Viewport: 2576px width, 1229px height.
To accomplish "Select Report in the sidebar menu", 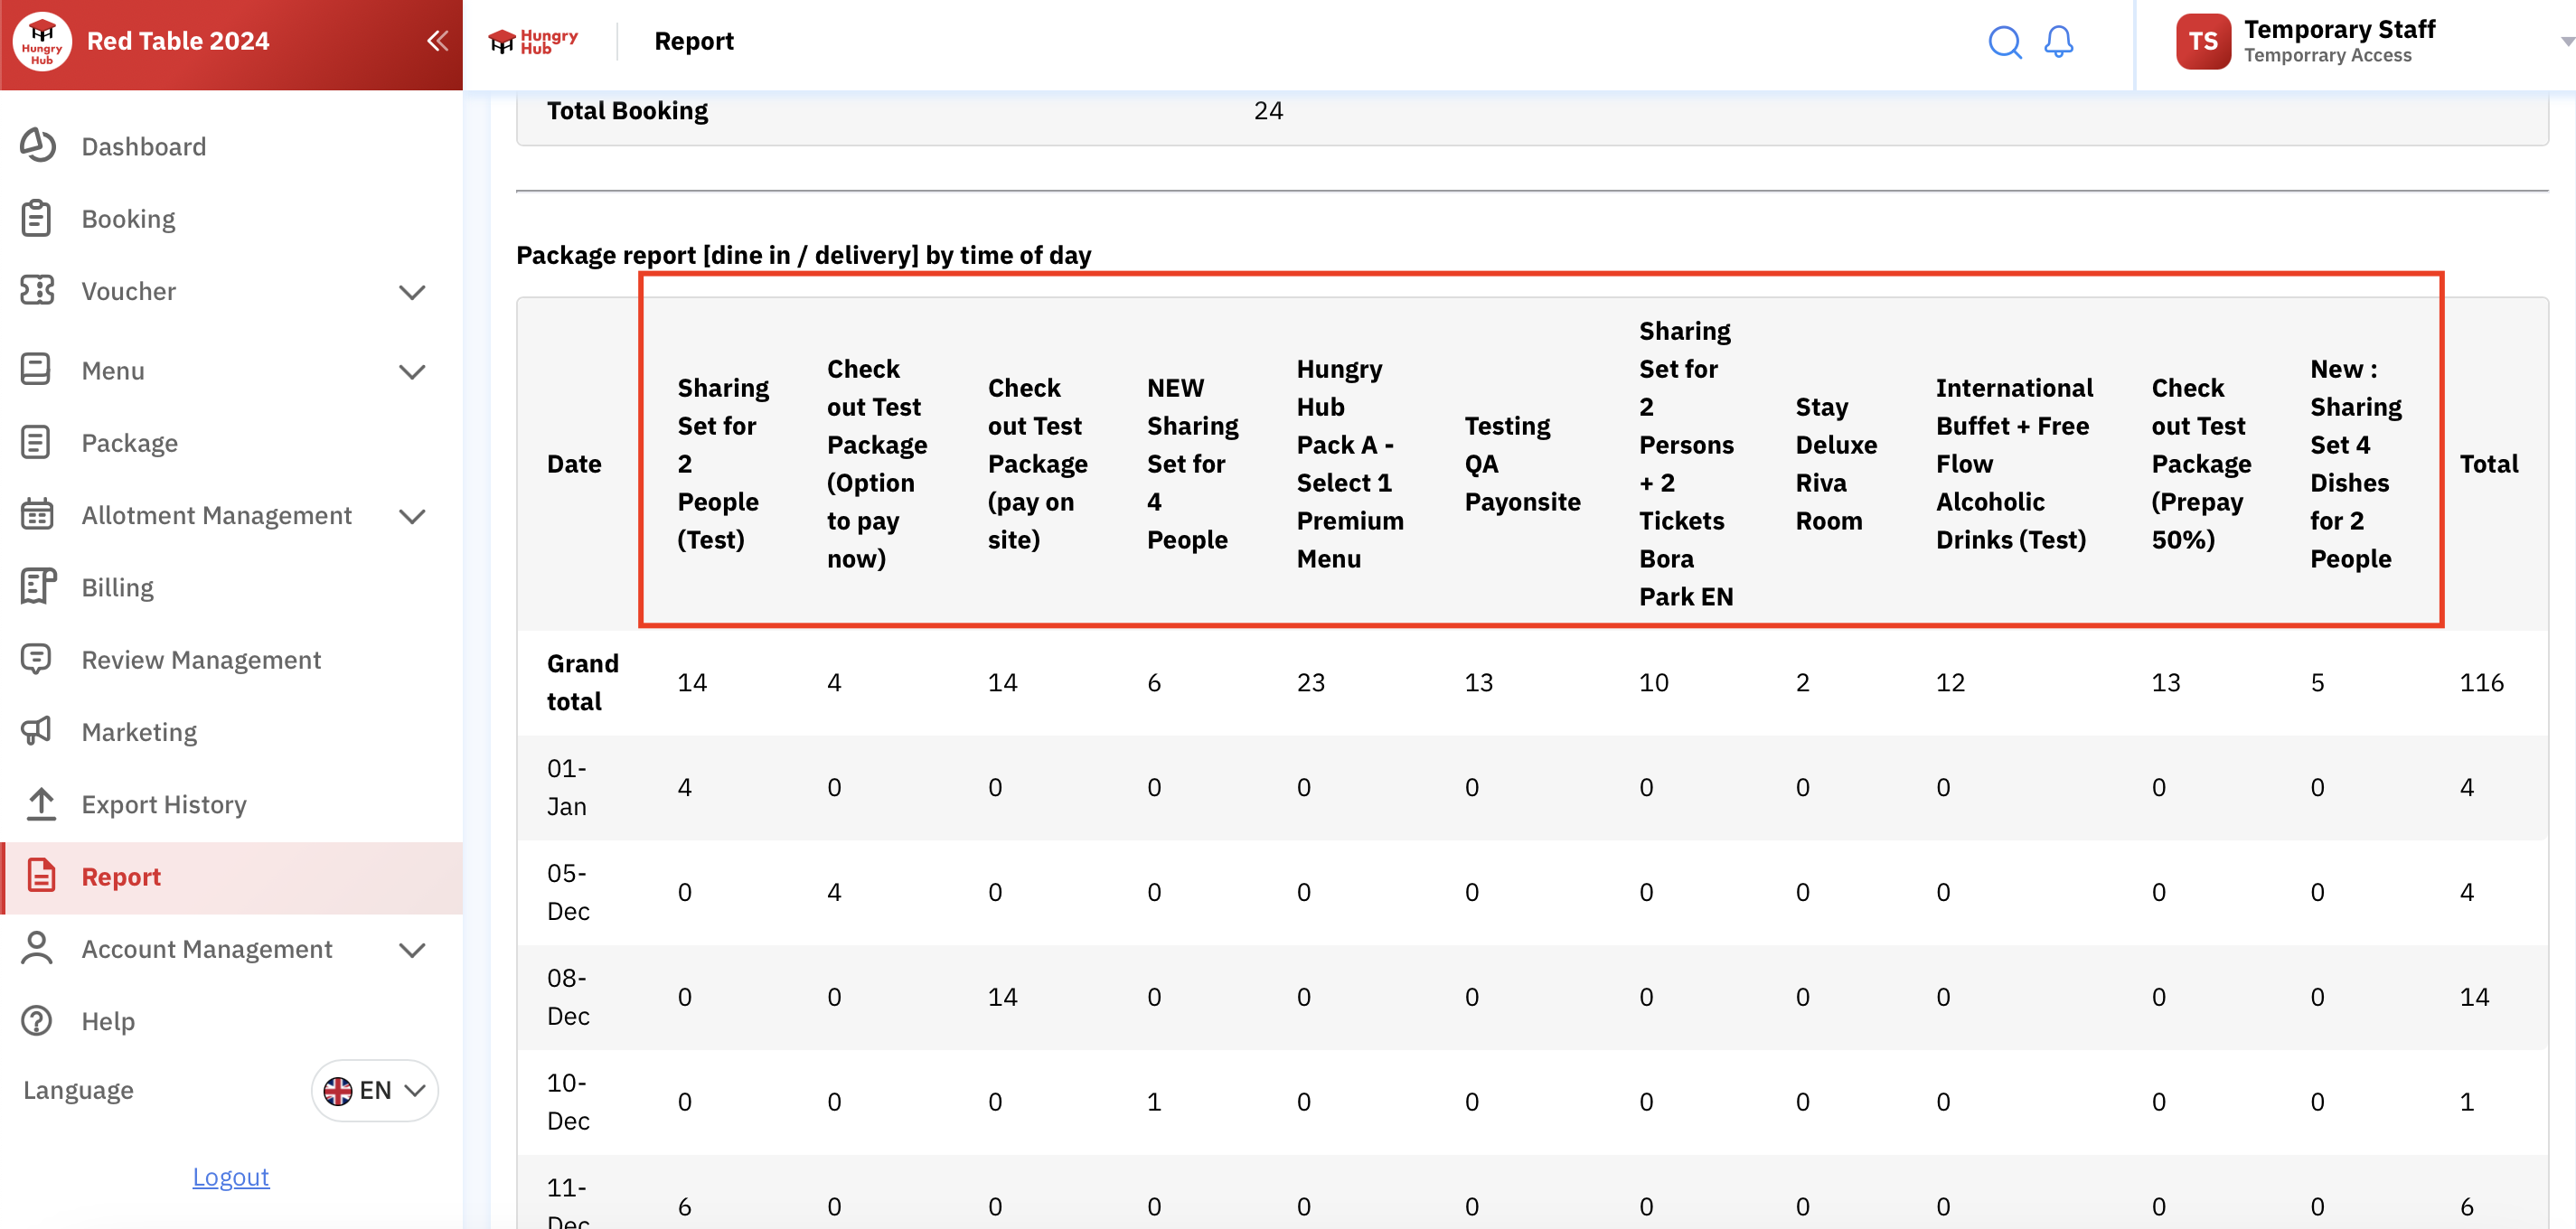I will click(121, 876).
